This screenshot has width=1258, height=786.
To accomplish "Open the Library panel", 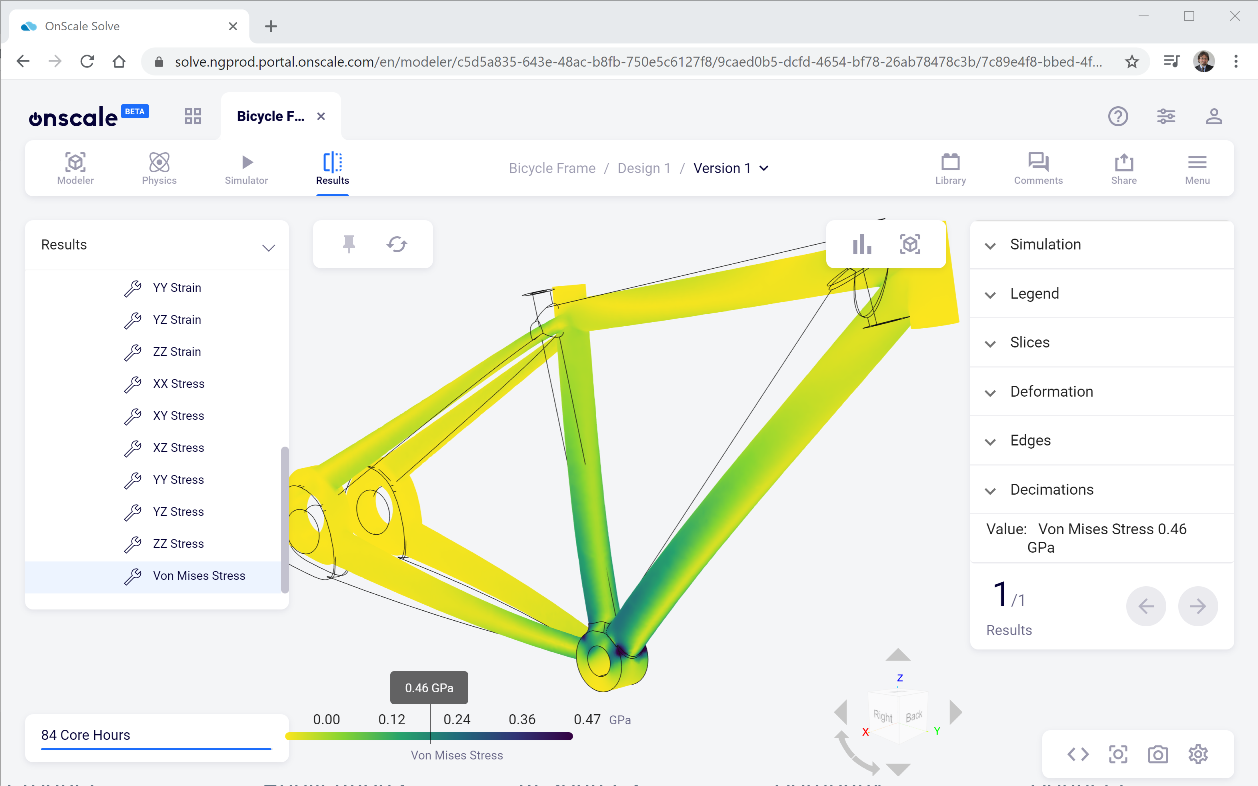I will coord(950,168).
